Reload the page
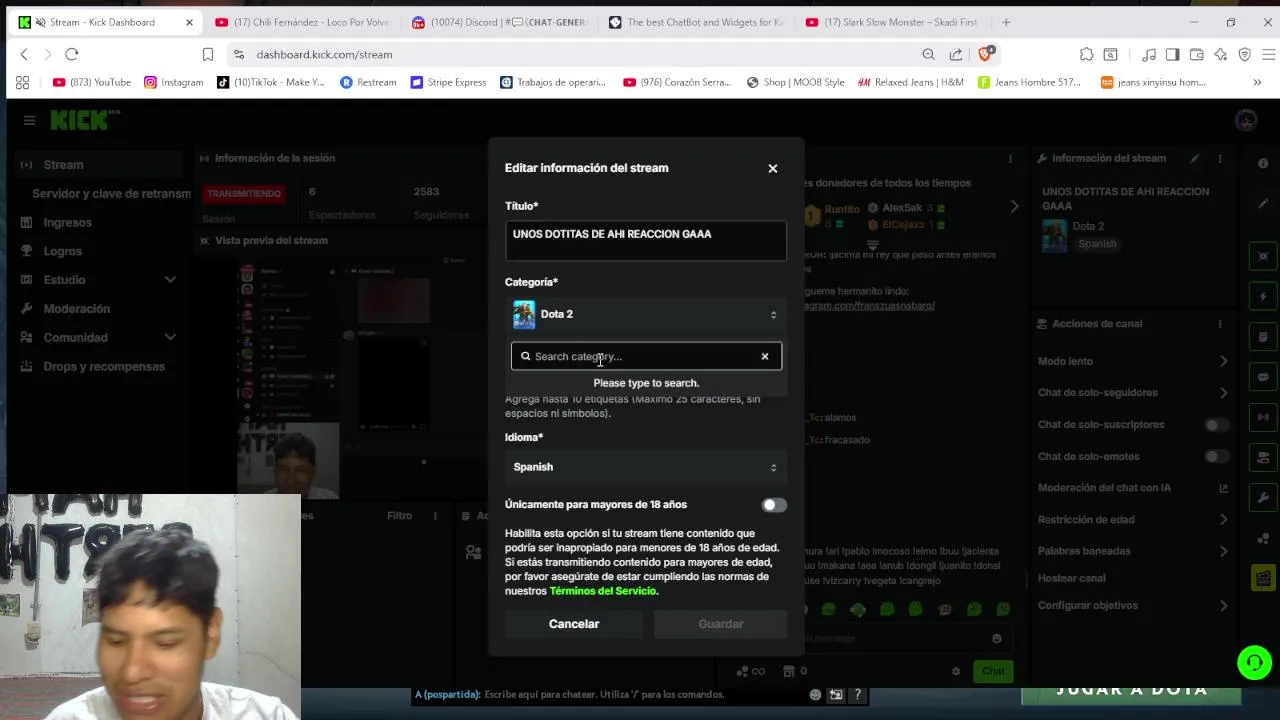1280x720 pixels. (72, 54)
